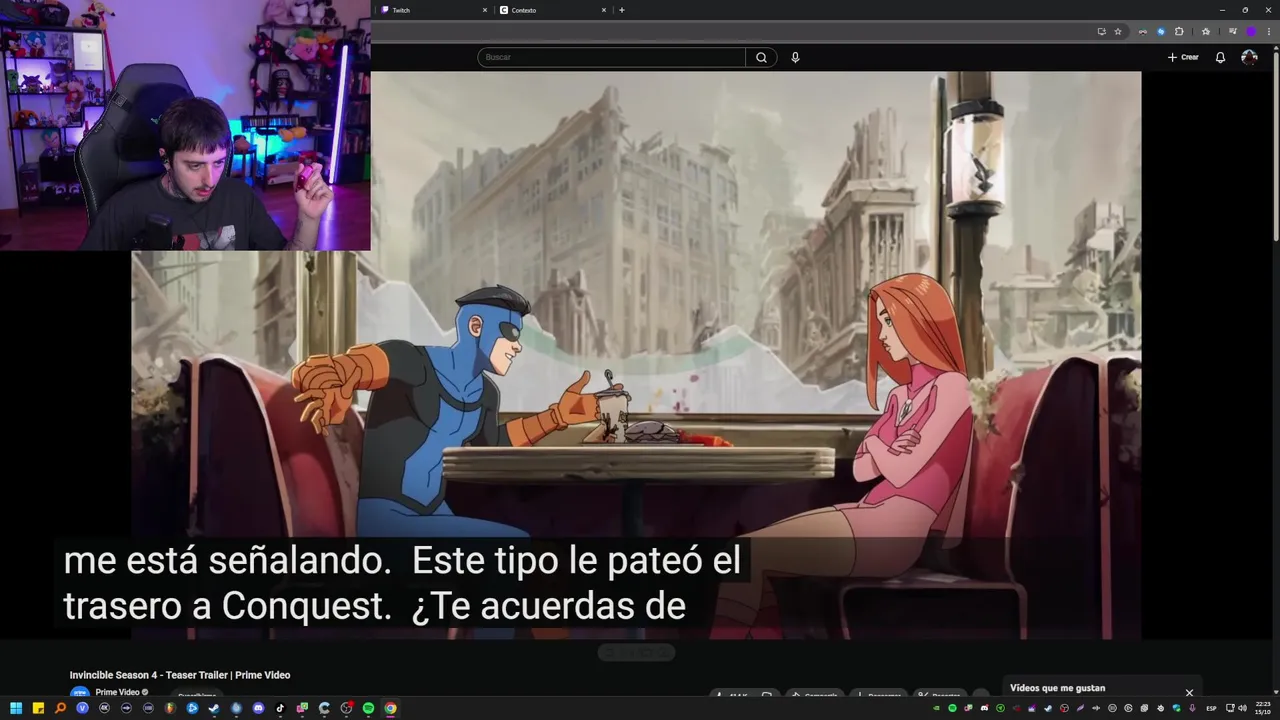Switch to the Contexto browser tab

pyautogui.click(x=550, y=10)
